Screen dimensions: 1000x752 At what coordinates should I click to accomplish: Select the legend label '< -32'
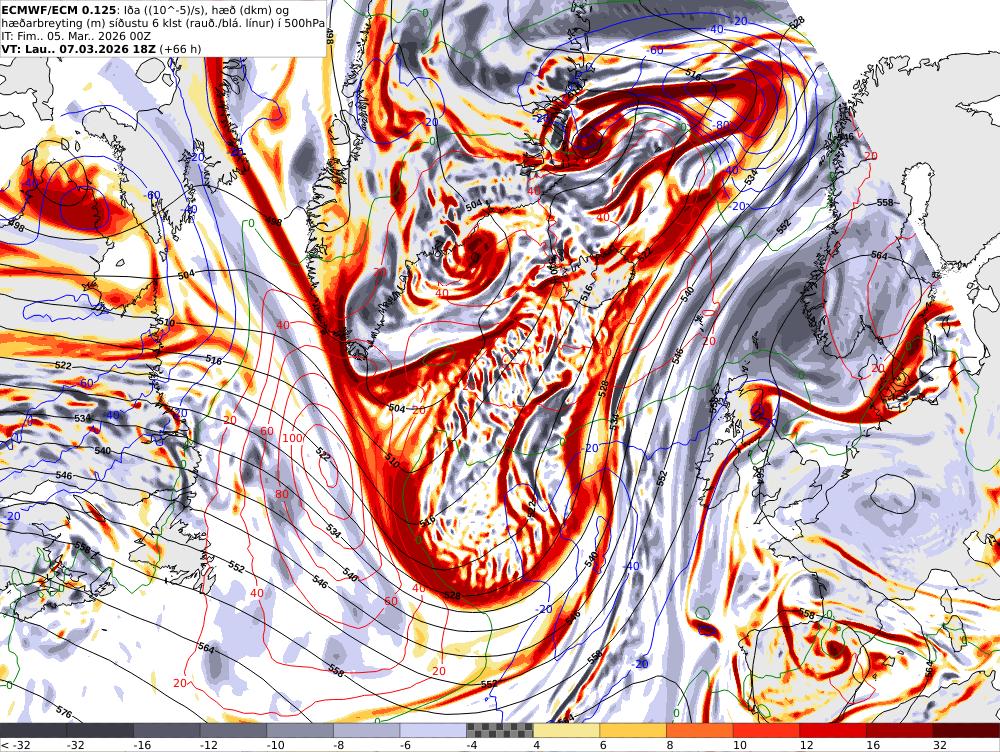pyautogui.click(x=16, y=745)
